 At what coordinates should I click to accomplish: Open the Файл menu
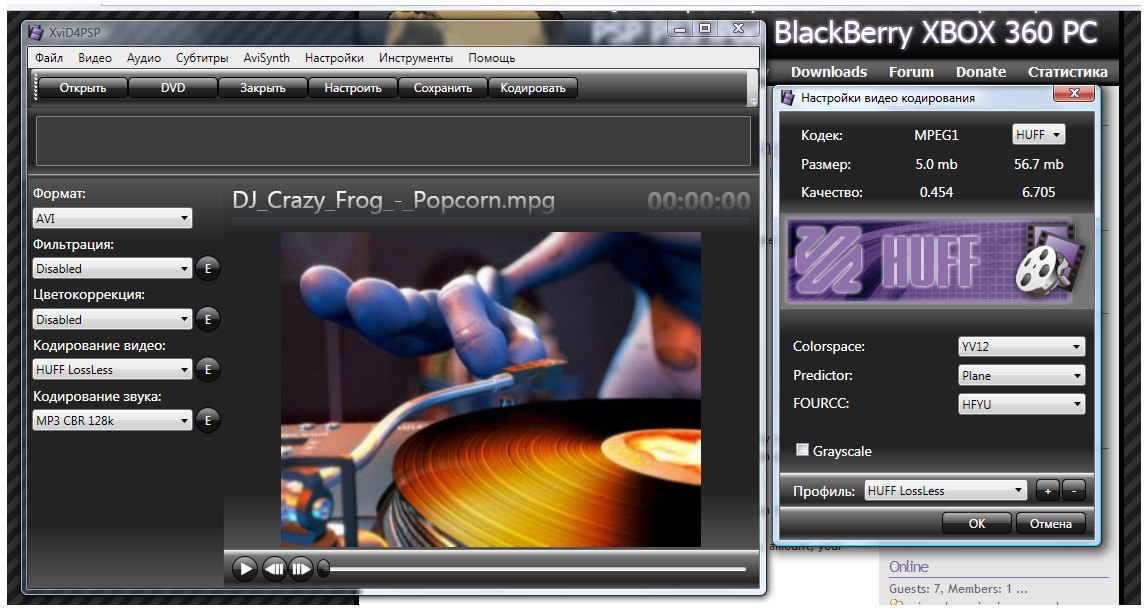click(49, 58)
